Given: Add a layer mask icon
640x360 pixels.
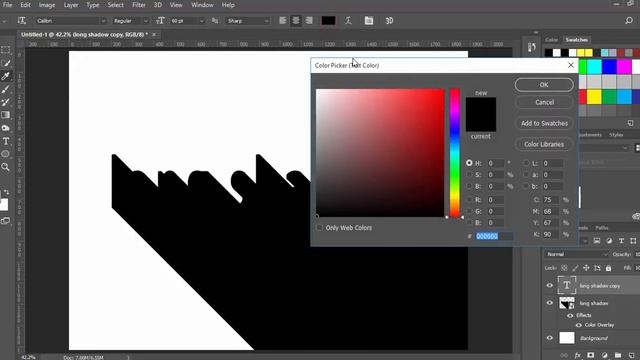Looking at the screenshot, I should (x=591, y=356).
